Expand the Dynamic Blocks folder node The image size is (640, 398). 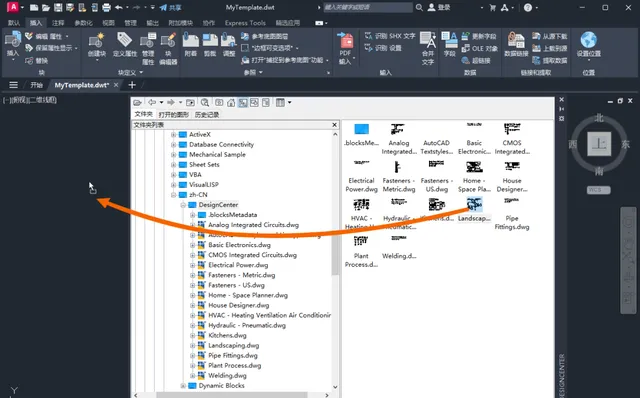(183, 386)
